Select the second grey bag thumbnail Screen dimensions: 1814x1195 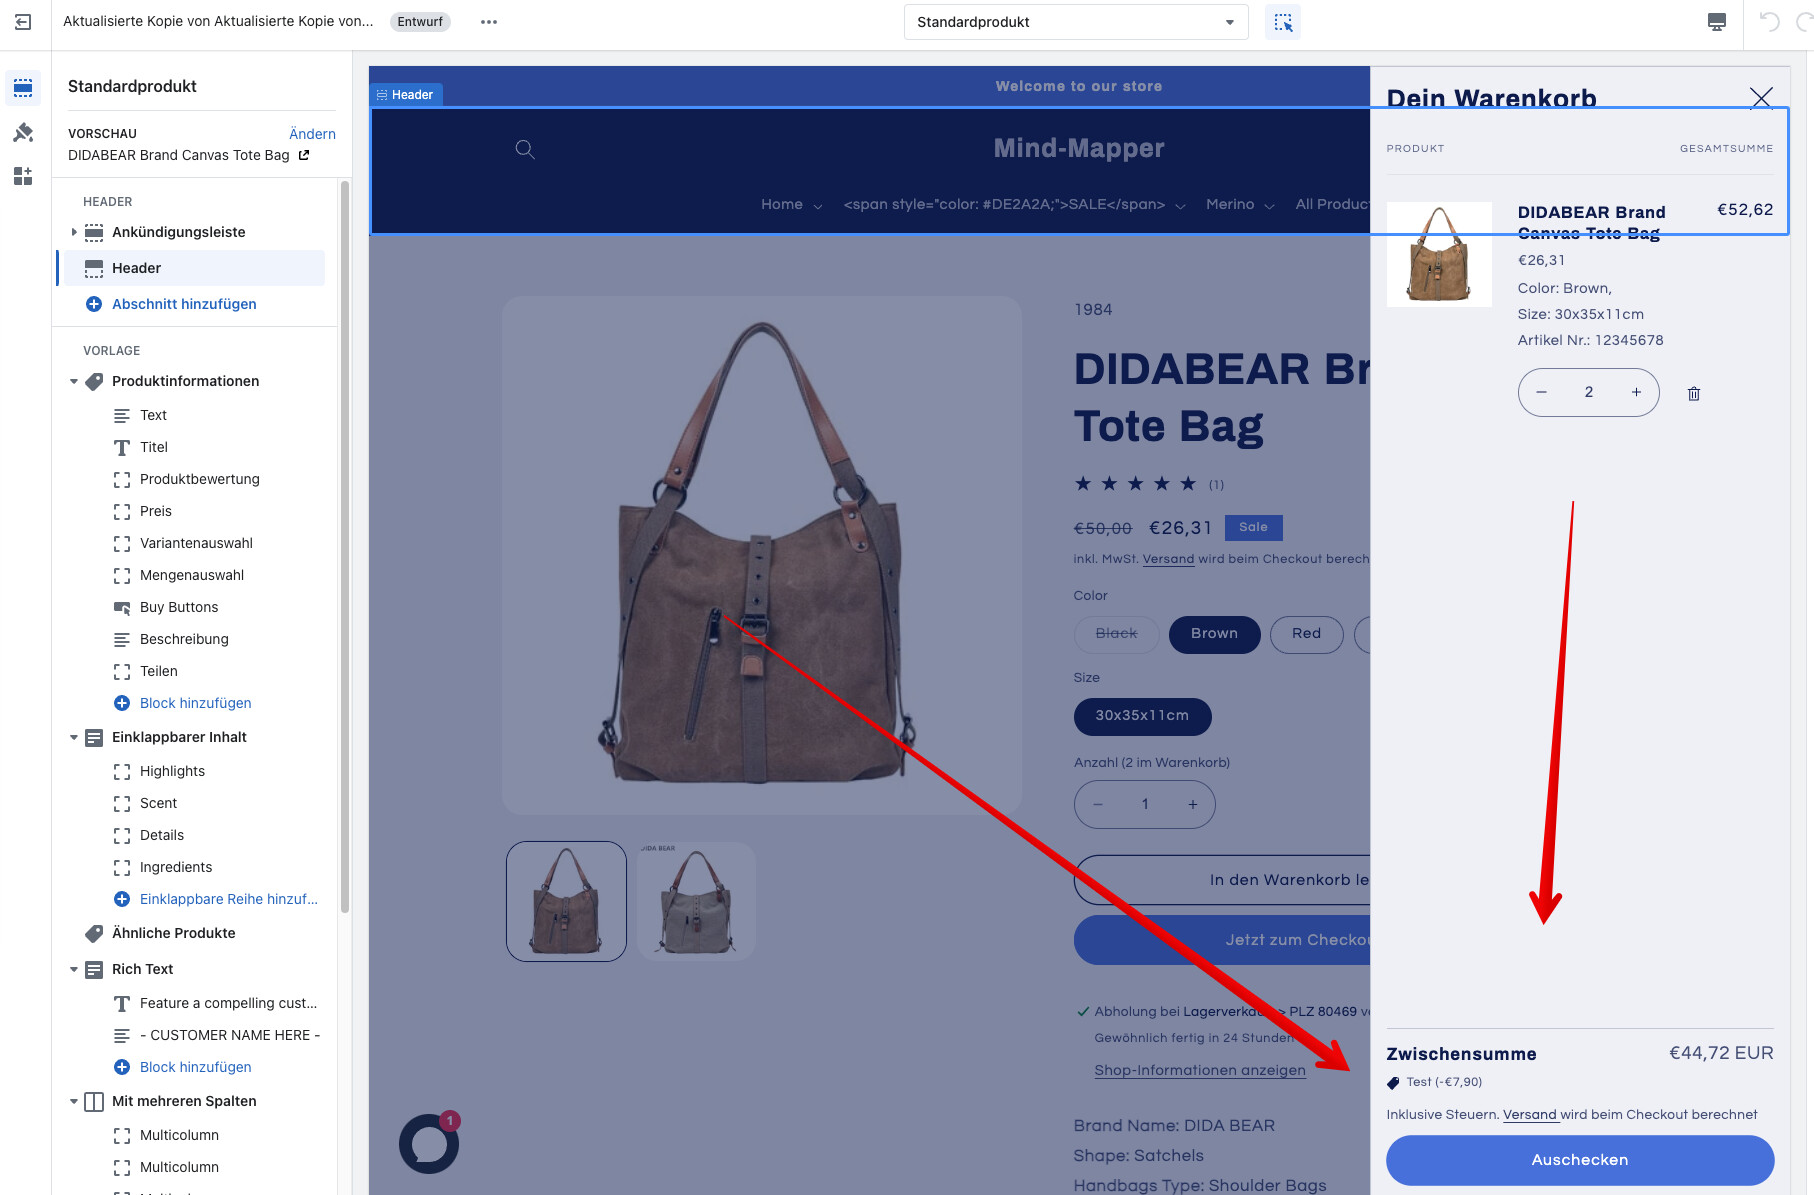click(696, 901)
